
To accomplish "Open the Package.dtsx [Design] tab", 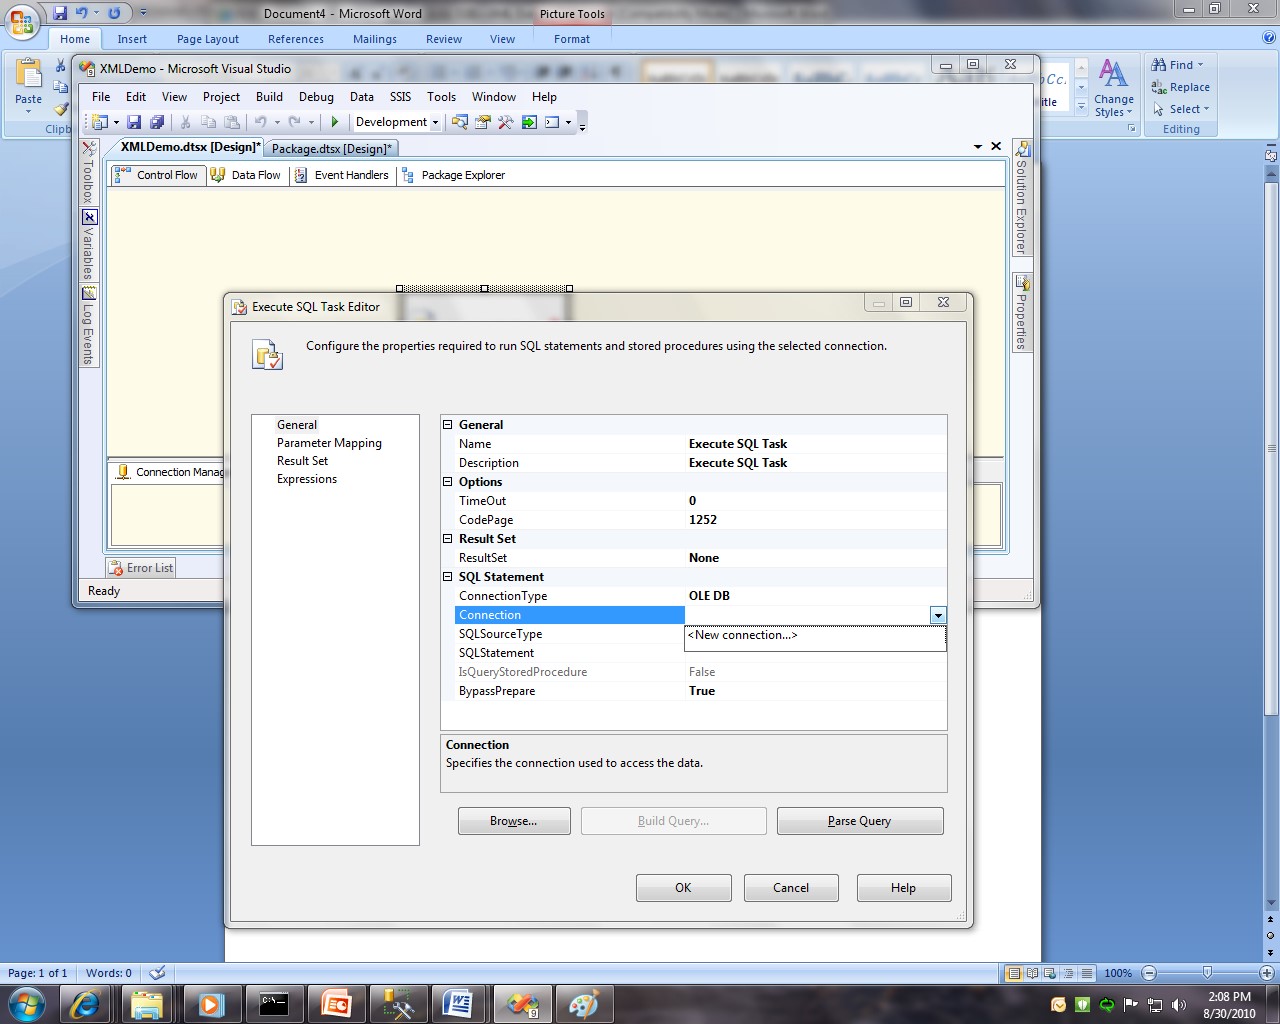I will (332, 149).
